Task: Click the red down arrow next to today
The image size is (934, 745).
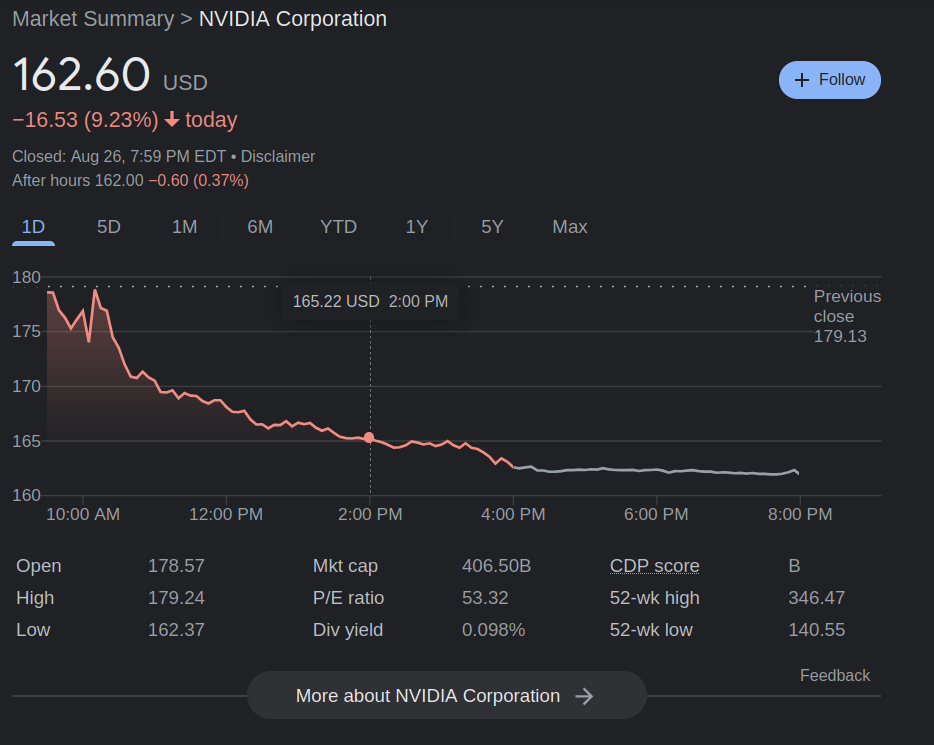Action: (172, 120)
